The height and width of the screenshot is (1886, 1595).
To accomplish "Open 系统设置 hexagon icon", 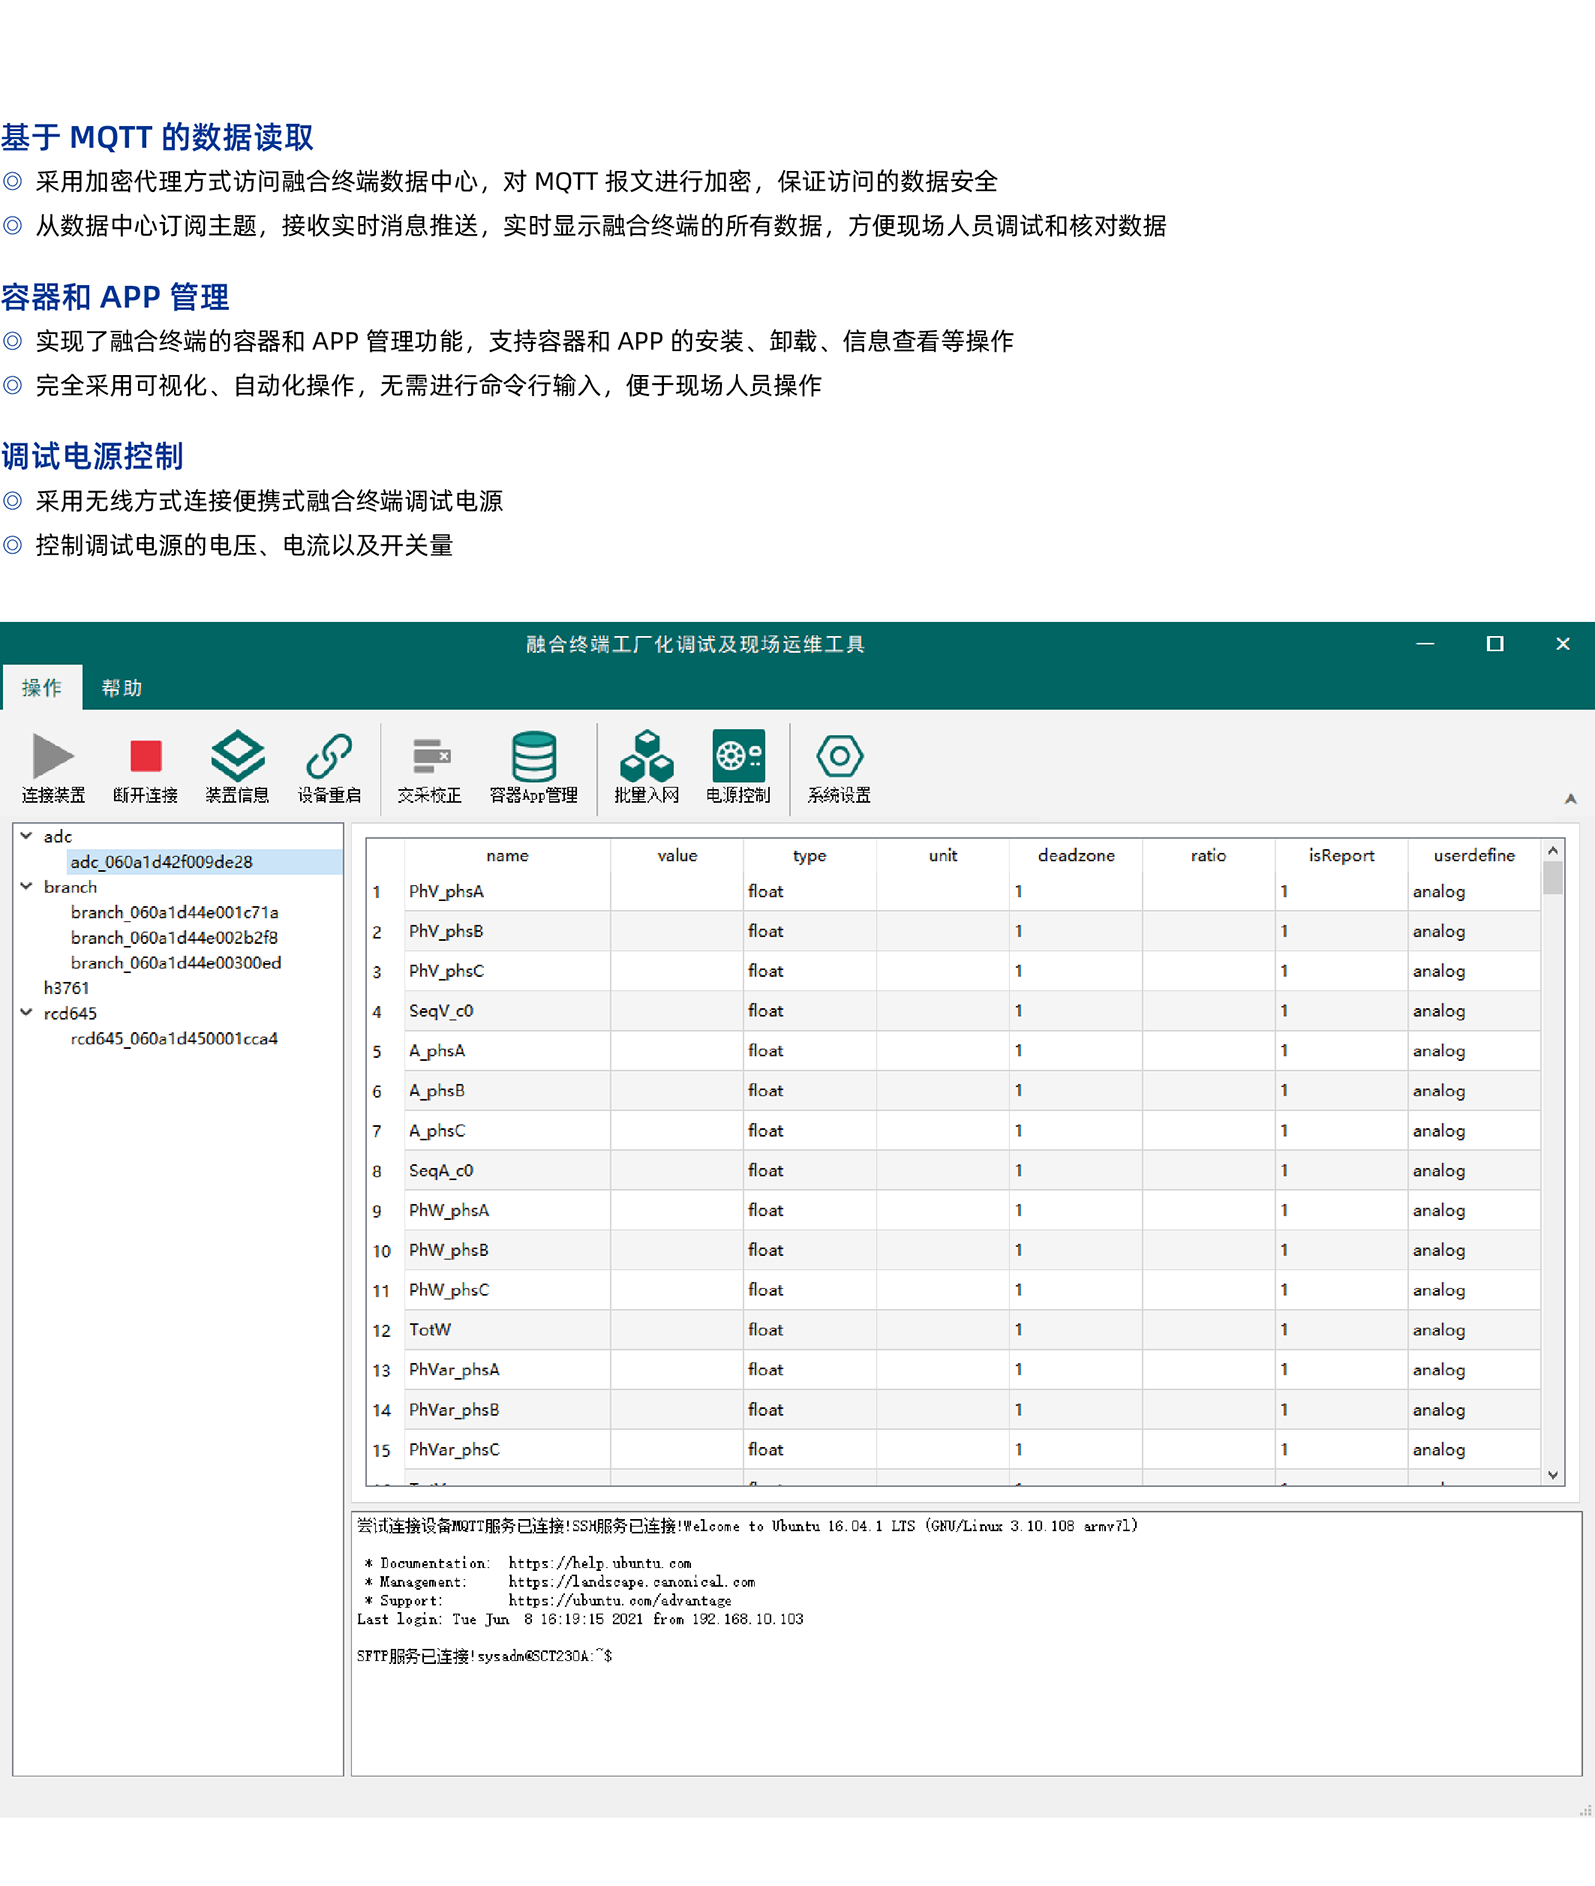I will [839, 756].
